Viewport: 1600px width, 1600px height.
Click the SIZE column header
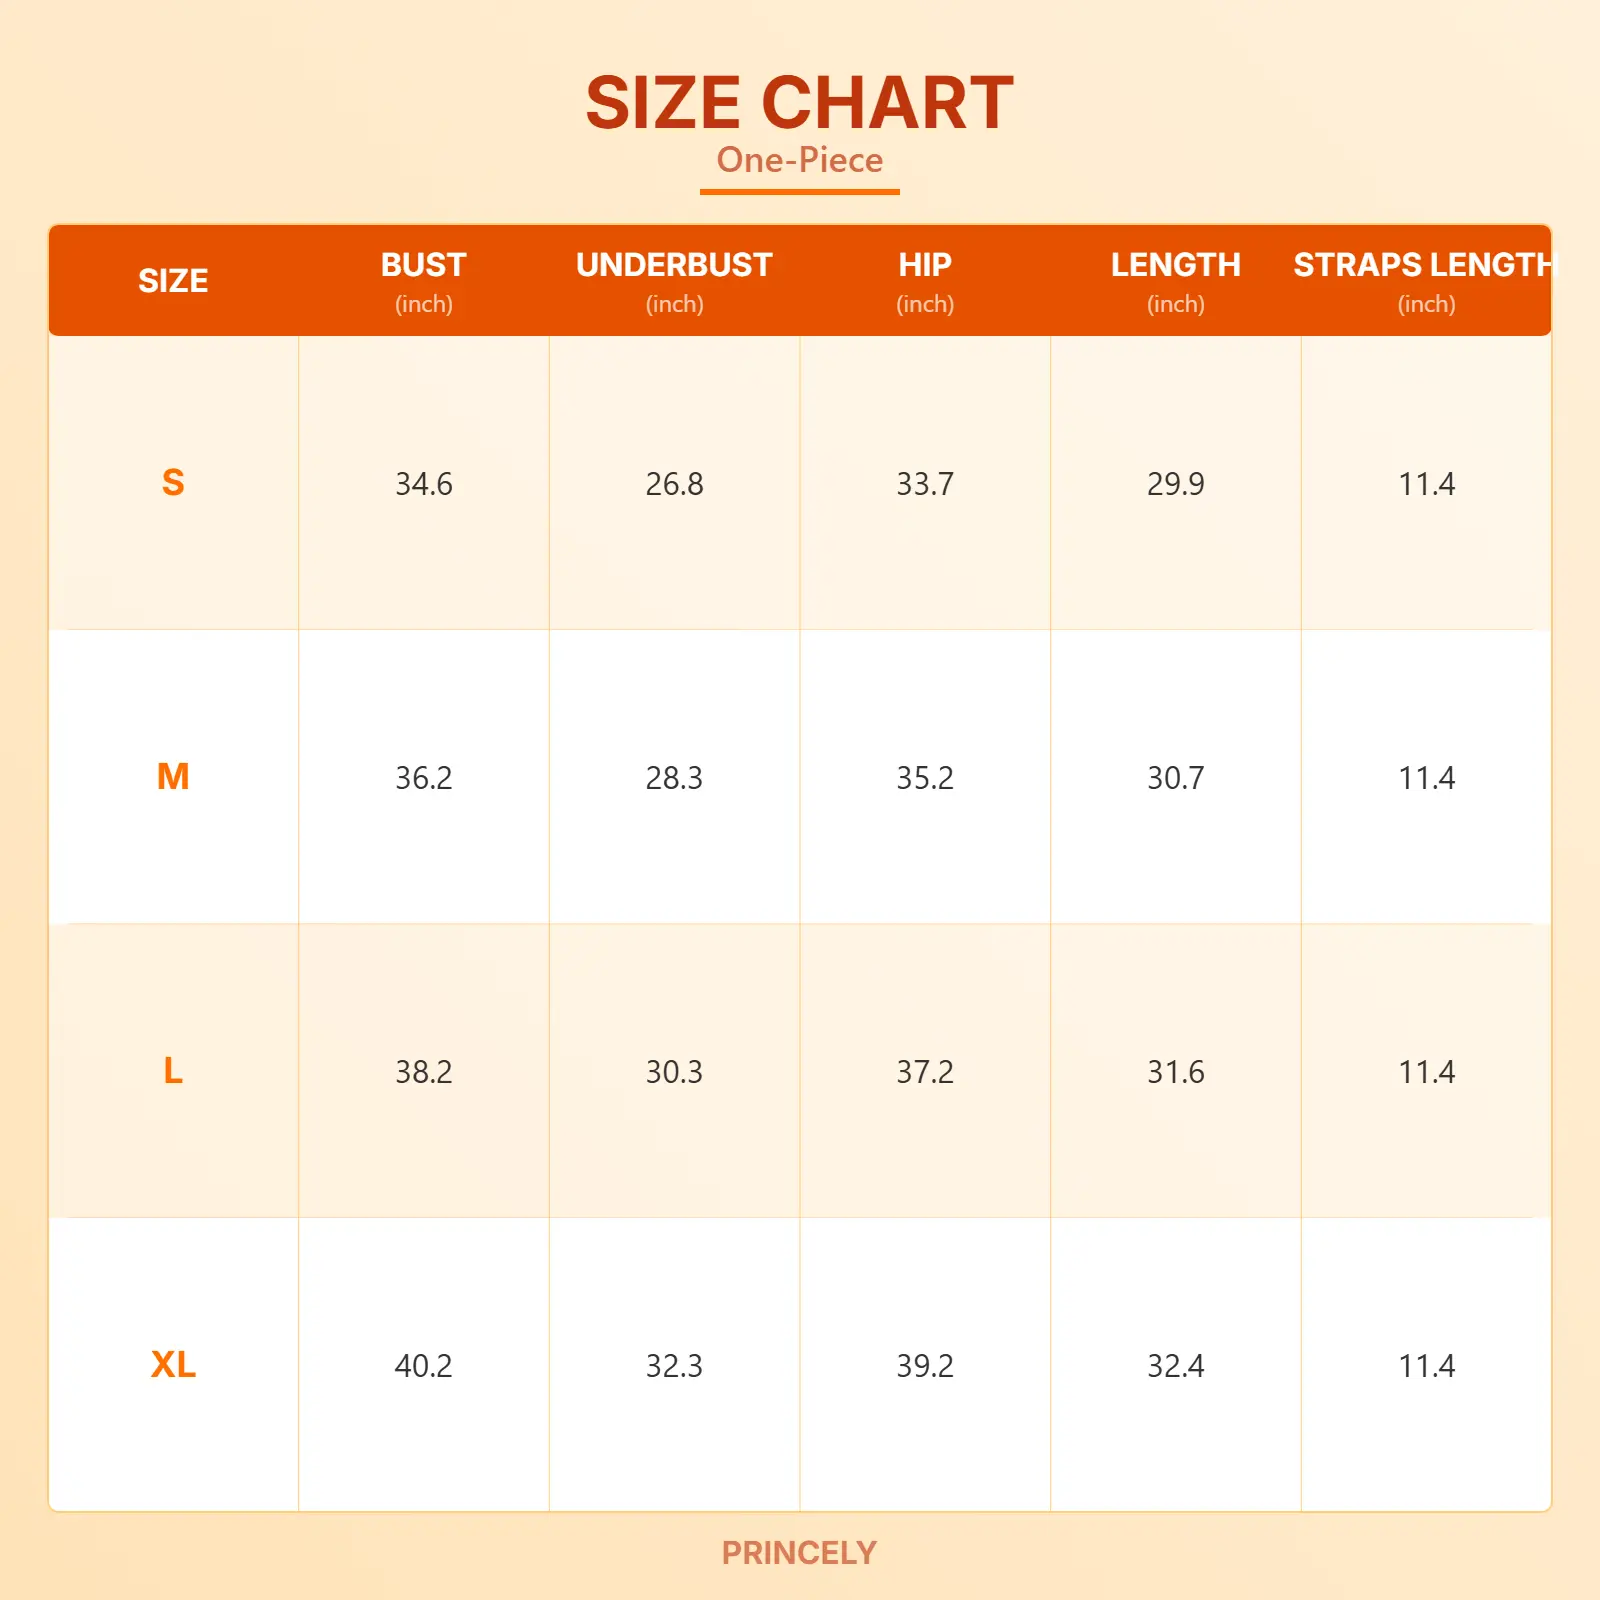click(x=173, y=281)
